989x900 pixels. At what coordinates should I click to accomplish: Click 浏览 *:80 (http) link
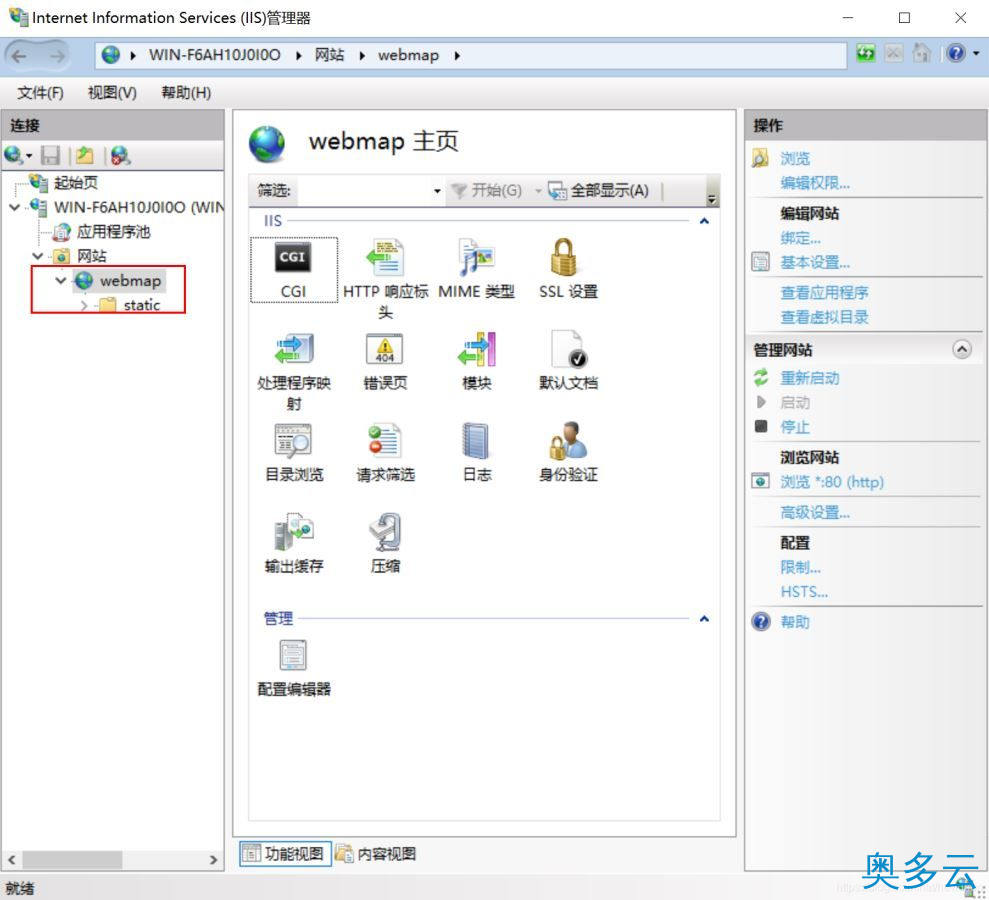pyautogui.click(x=832, y=482)
